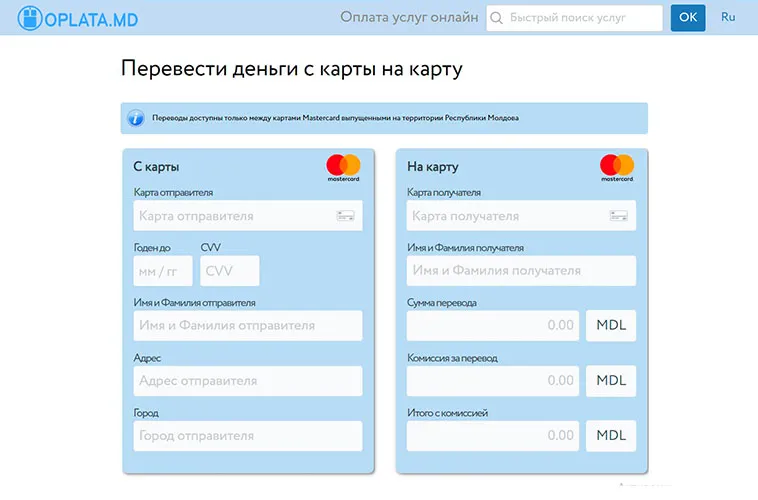758x500 pixels.
Task: Focus the sender card number field
Action: click(235, 216)
